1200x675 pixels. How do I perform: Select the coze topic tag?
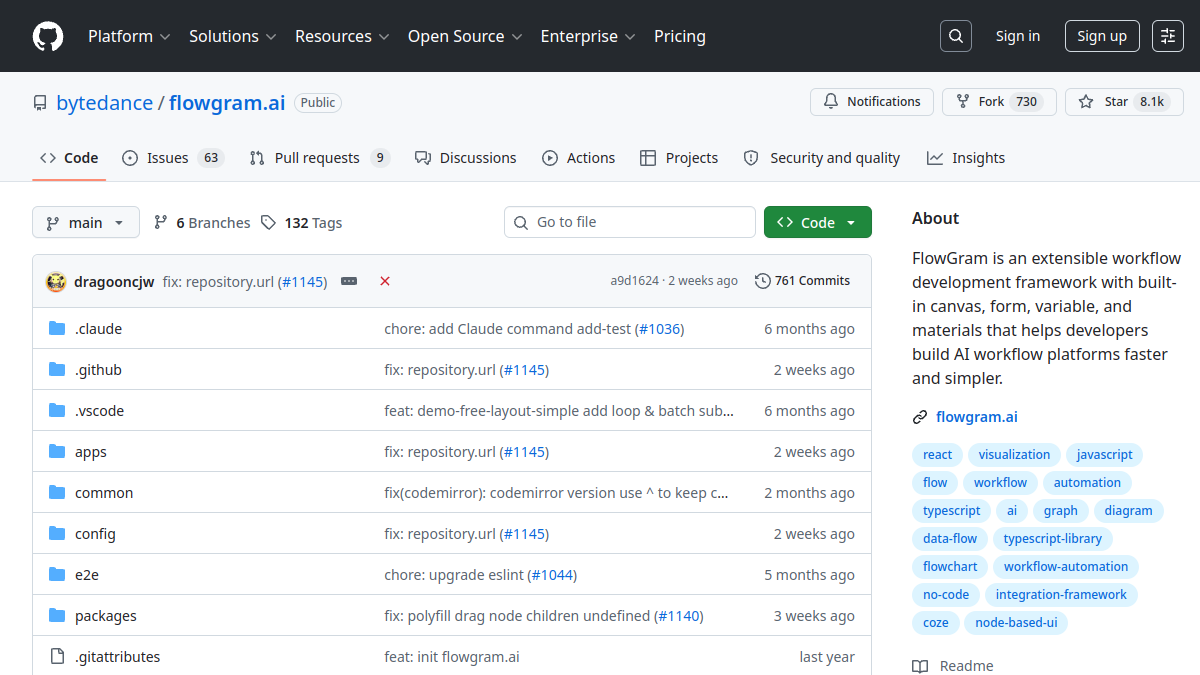936,623
